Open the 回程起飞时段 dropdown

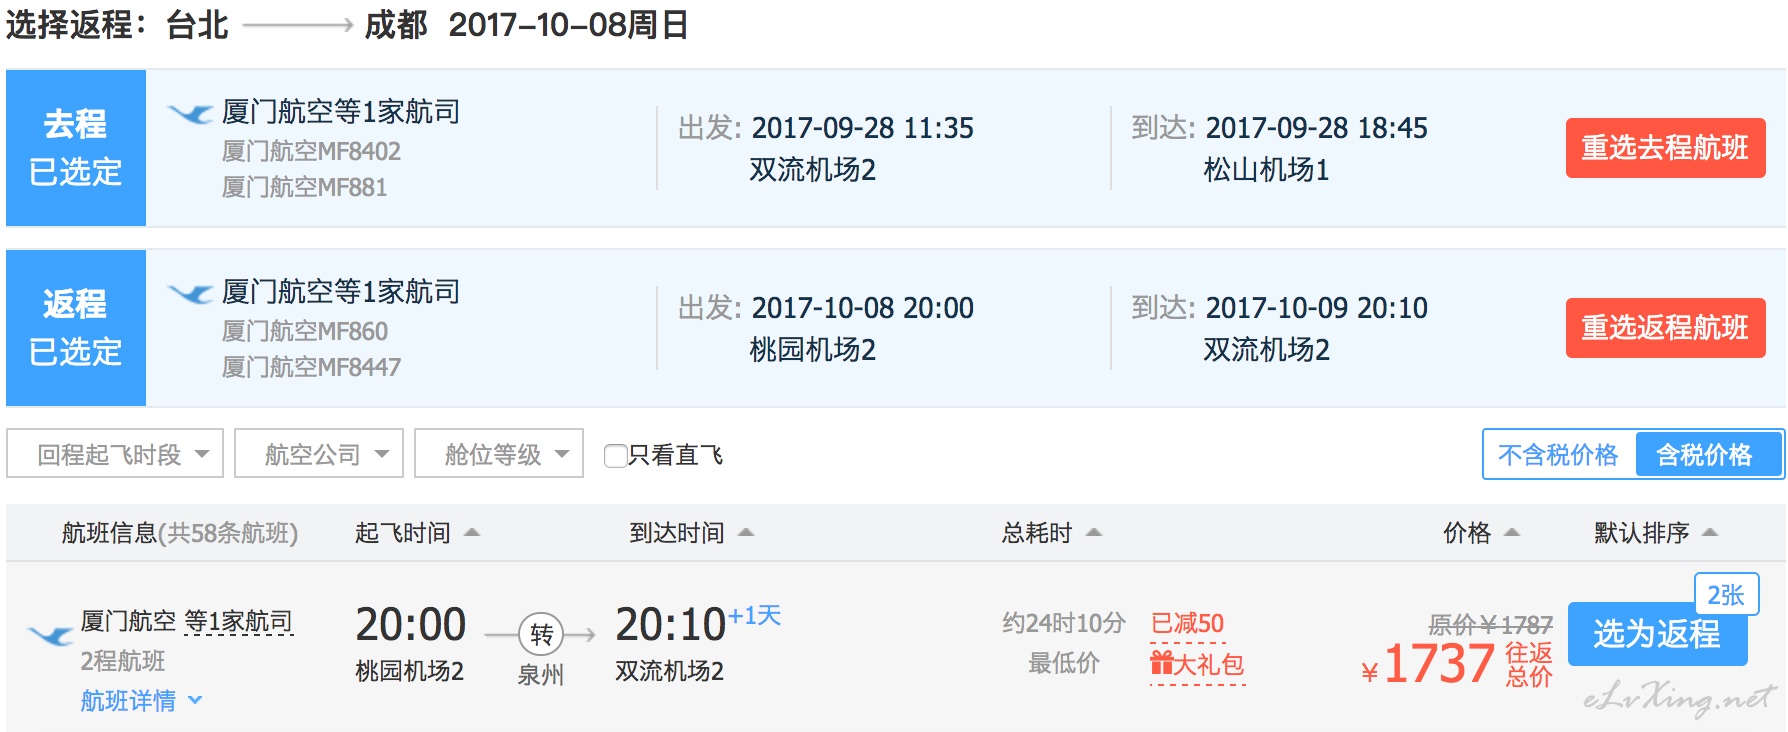coord(115,454)
